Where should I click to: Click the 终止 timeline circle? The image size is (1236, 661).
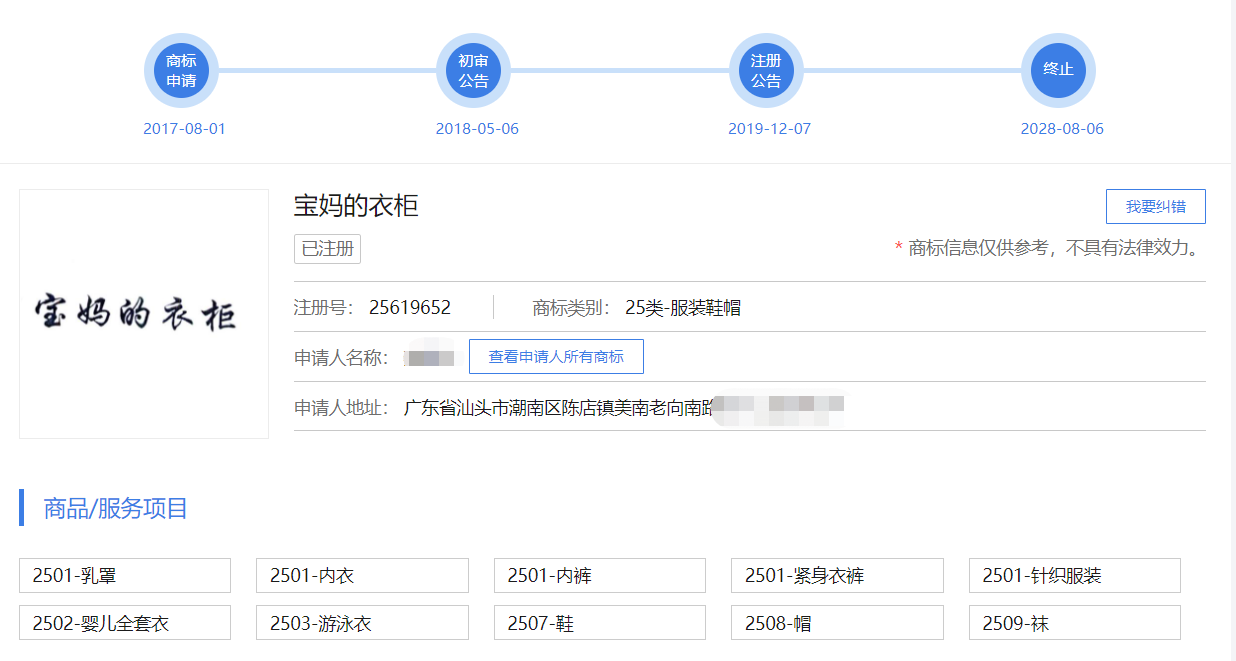coord(1058,71)
